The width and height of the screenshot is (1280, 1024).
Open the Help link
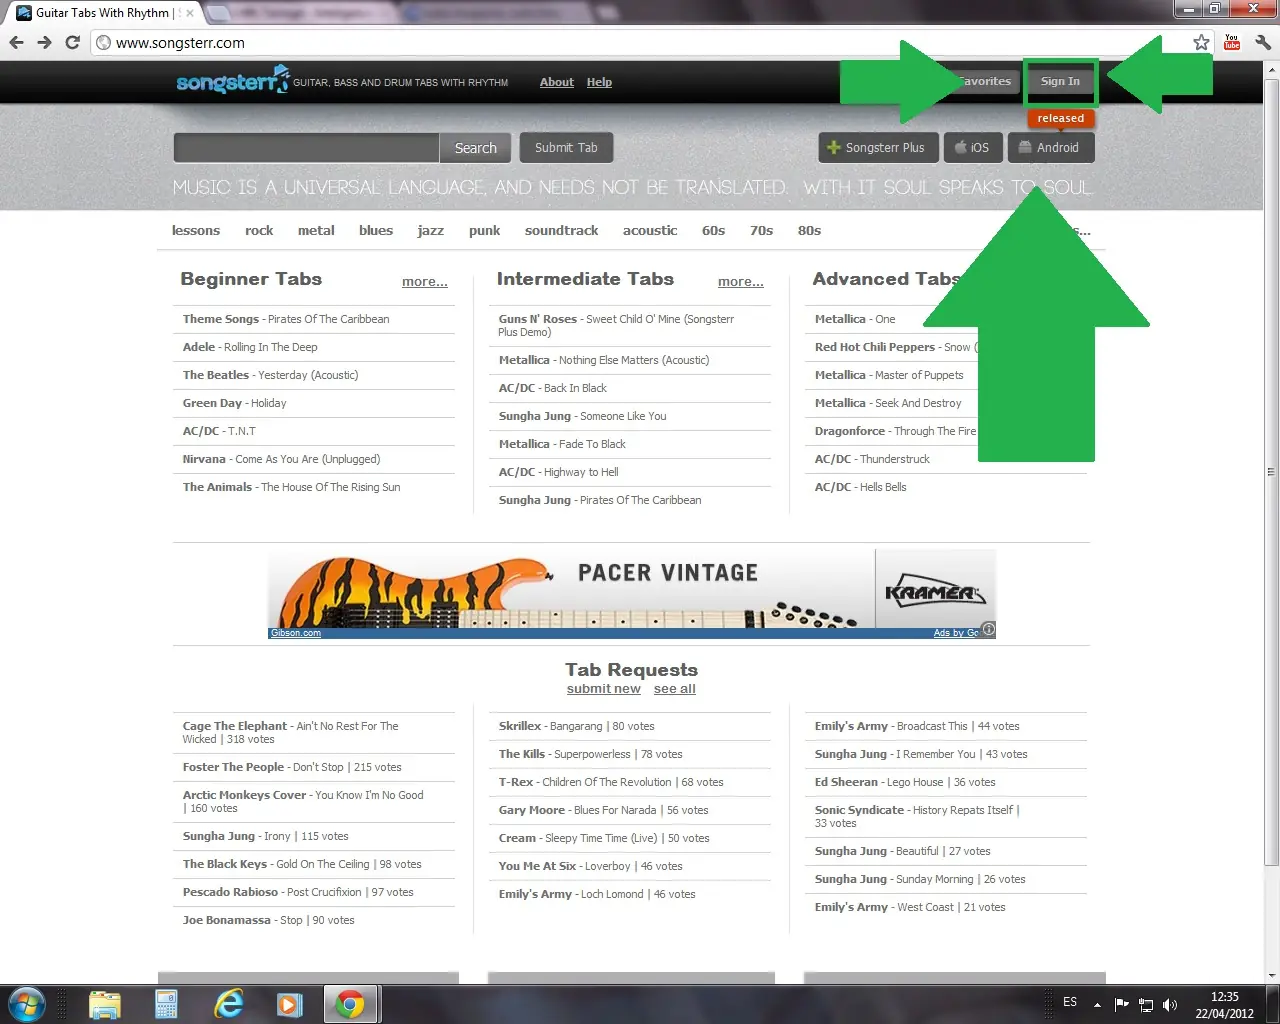coord(599,82)
